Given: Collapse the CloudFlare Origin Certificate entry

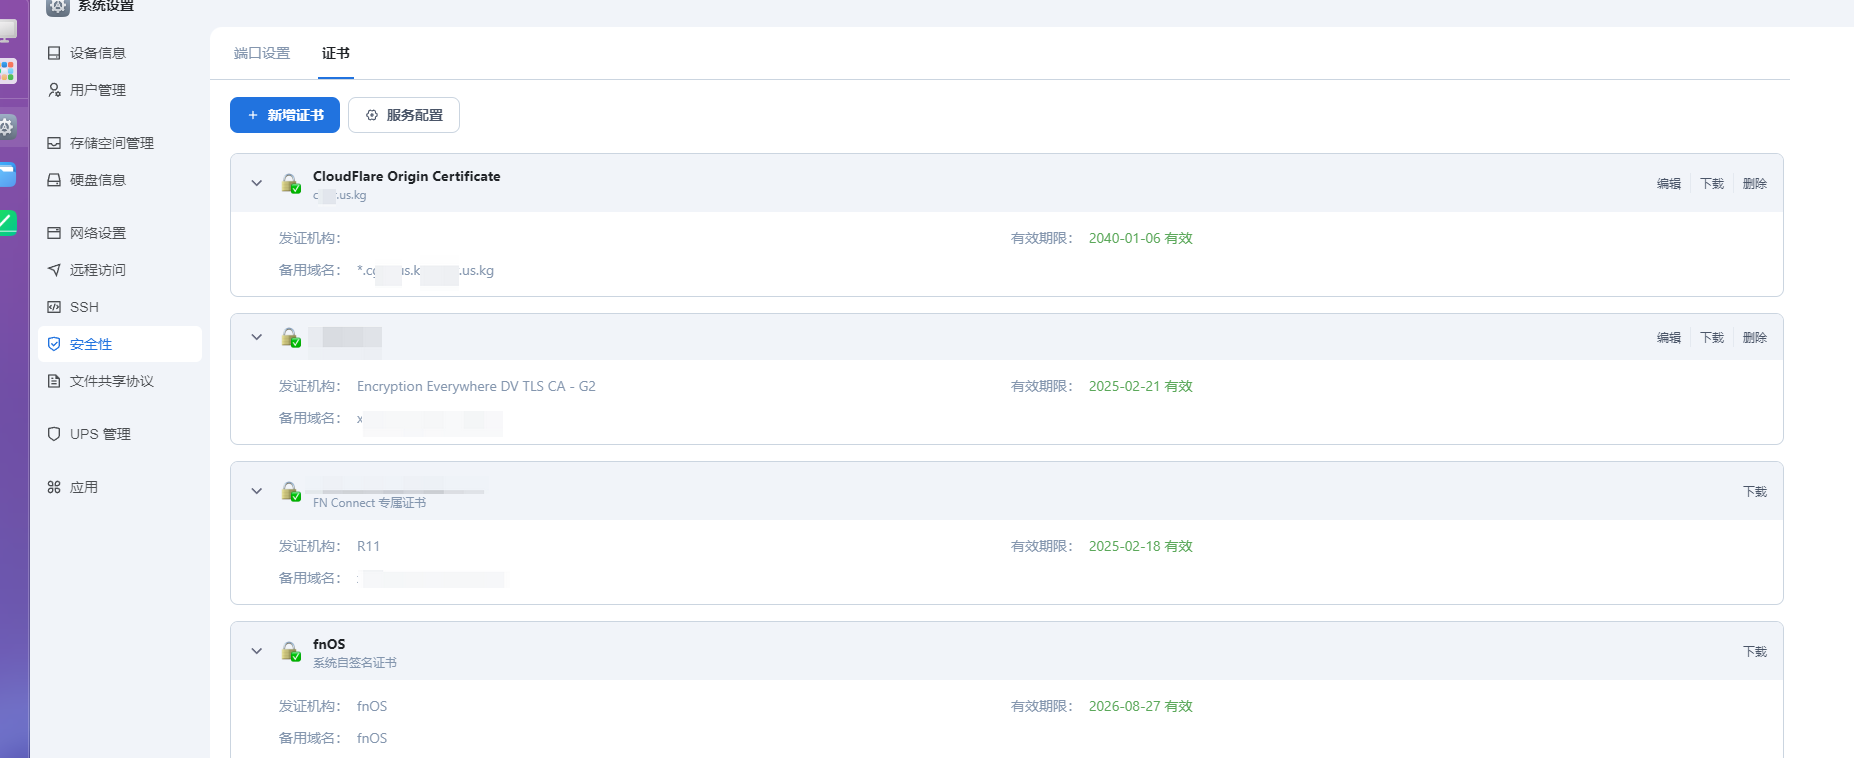Looking at the screenshot, I should point(257,183).
